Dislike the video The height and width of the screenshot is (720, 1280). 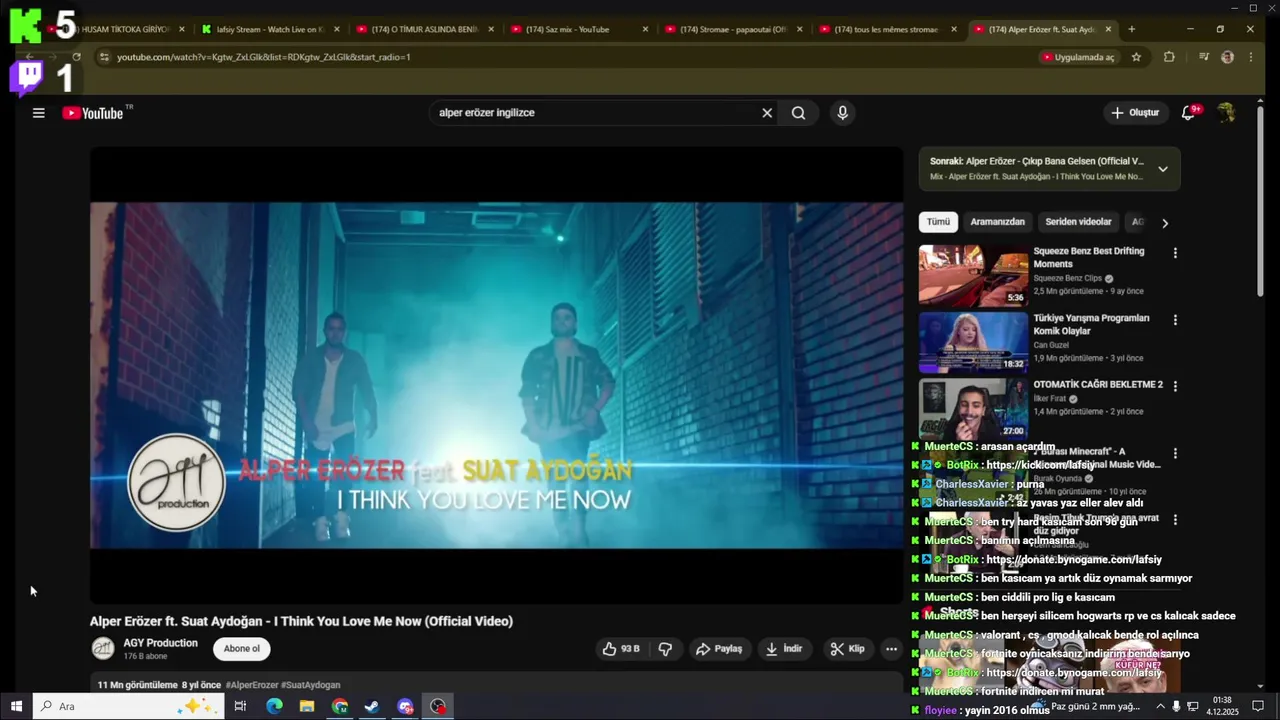coord(665,649)
